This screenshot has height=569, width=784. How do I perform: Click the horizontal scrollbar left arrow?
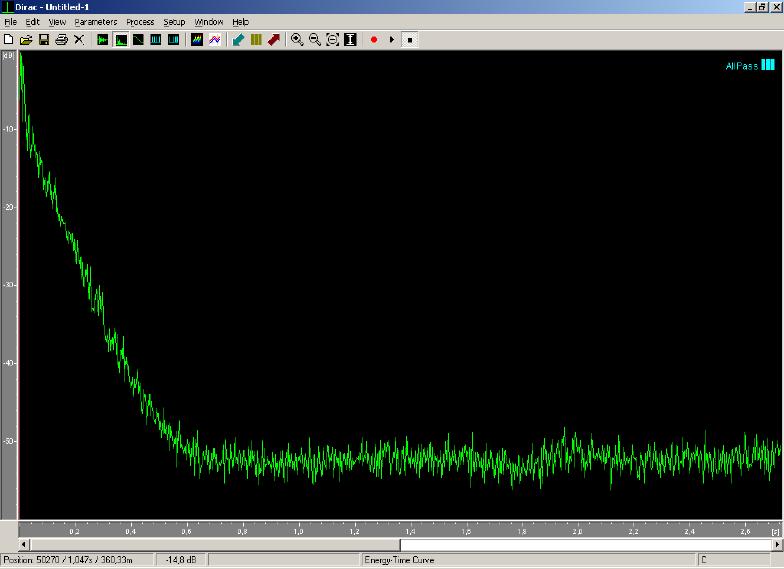[24, 545]
